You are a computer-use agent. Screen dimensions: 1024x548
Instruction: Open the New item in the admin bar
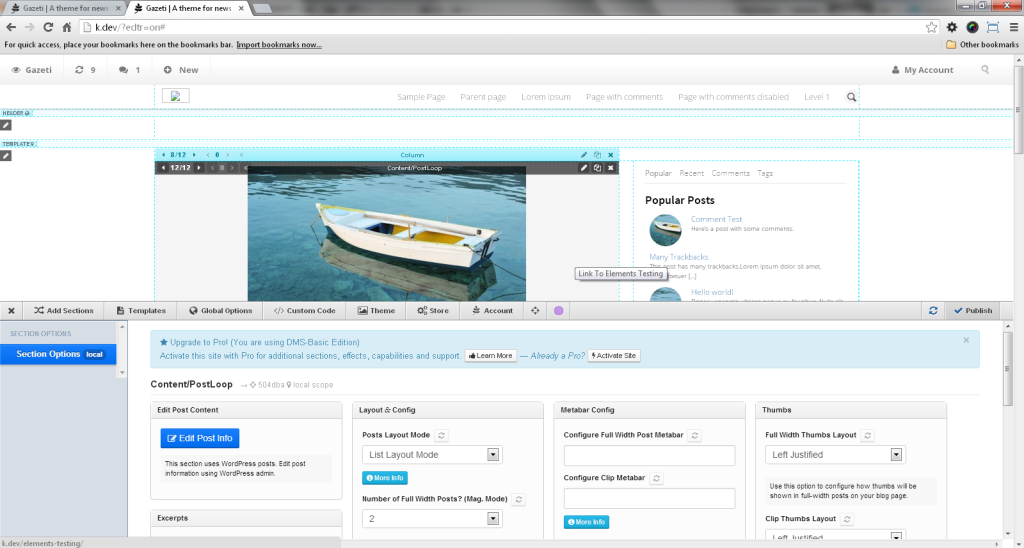click(181, 70)
